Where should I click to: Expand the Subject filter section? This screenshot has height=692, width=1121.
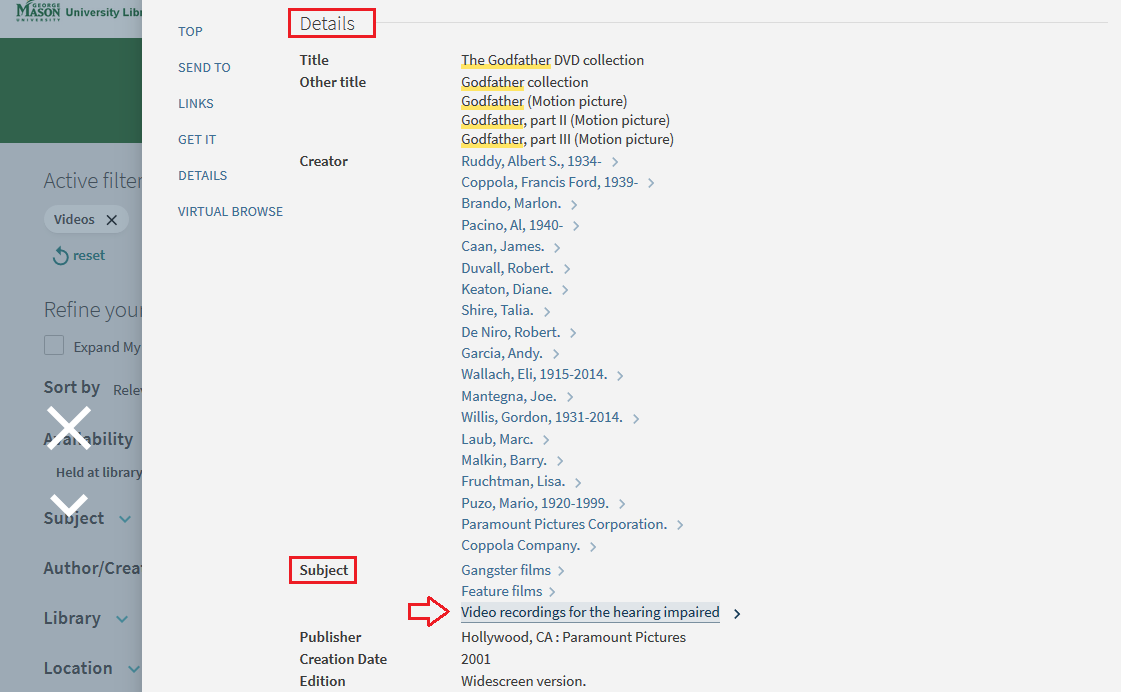(x=125, y=519)
